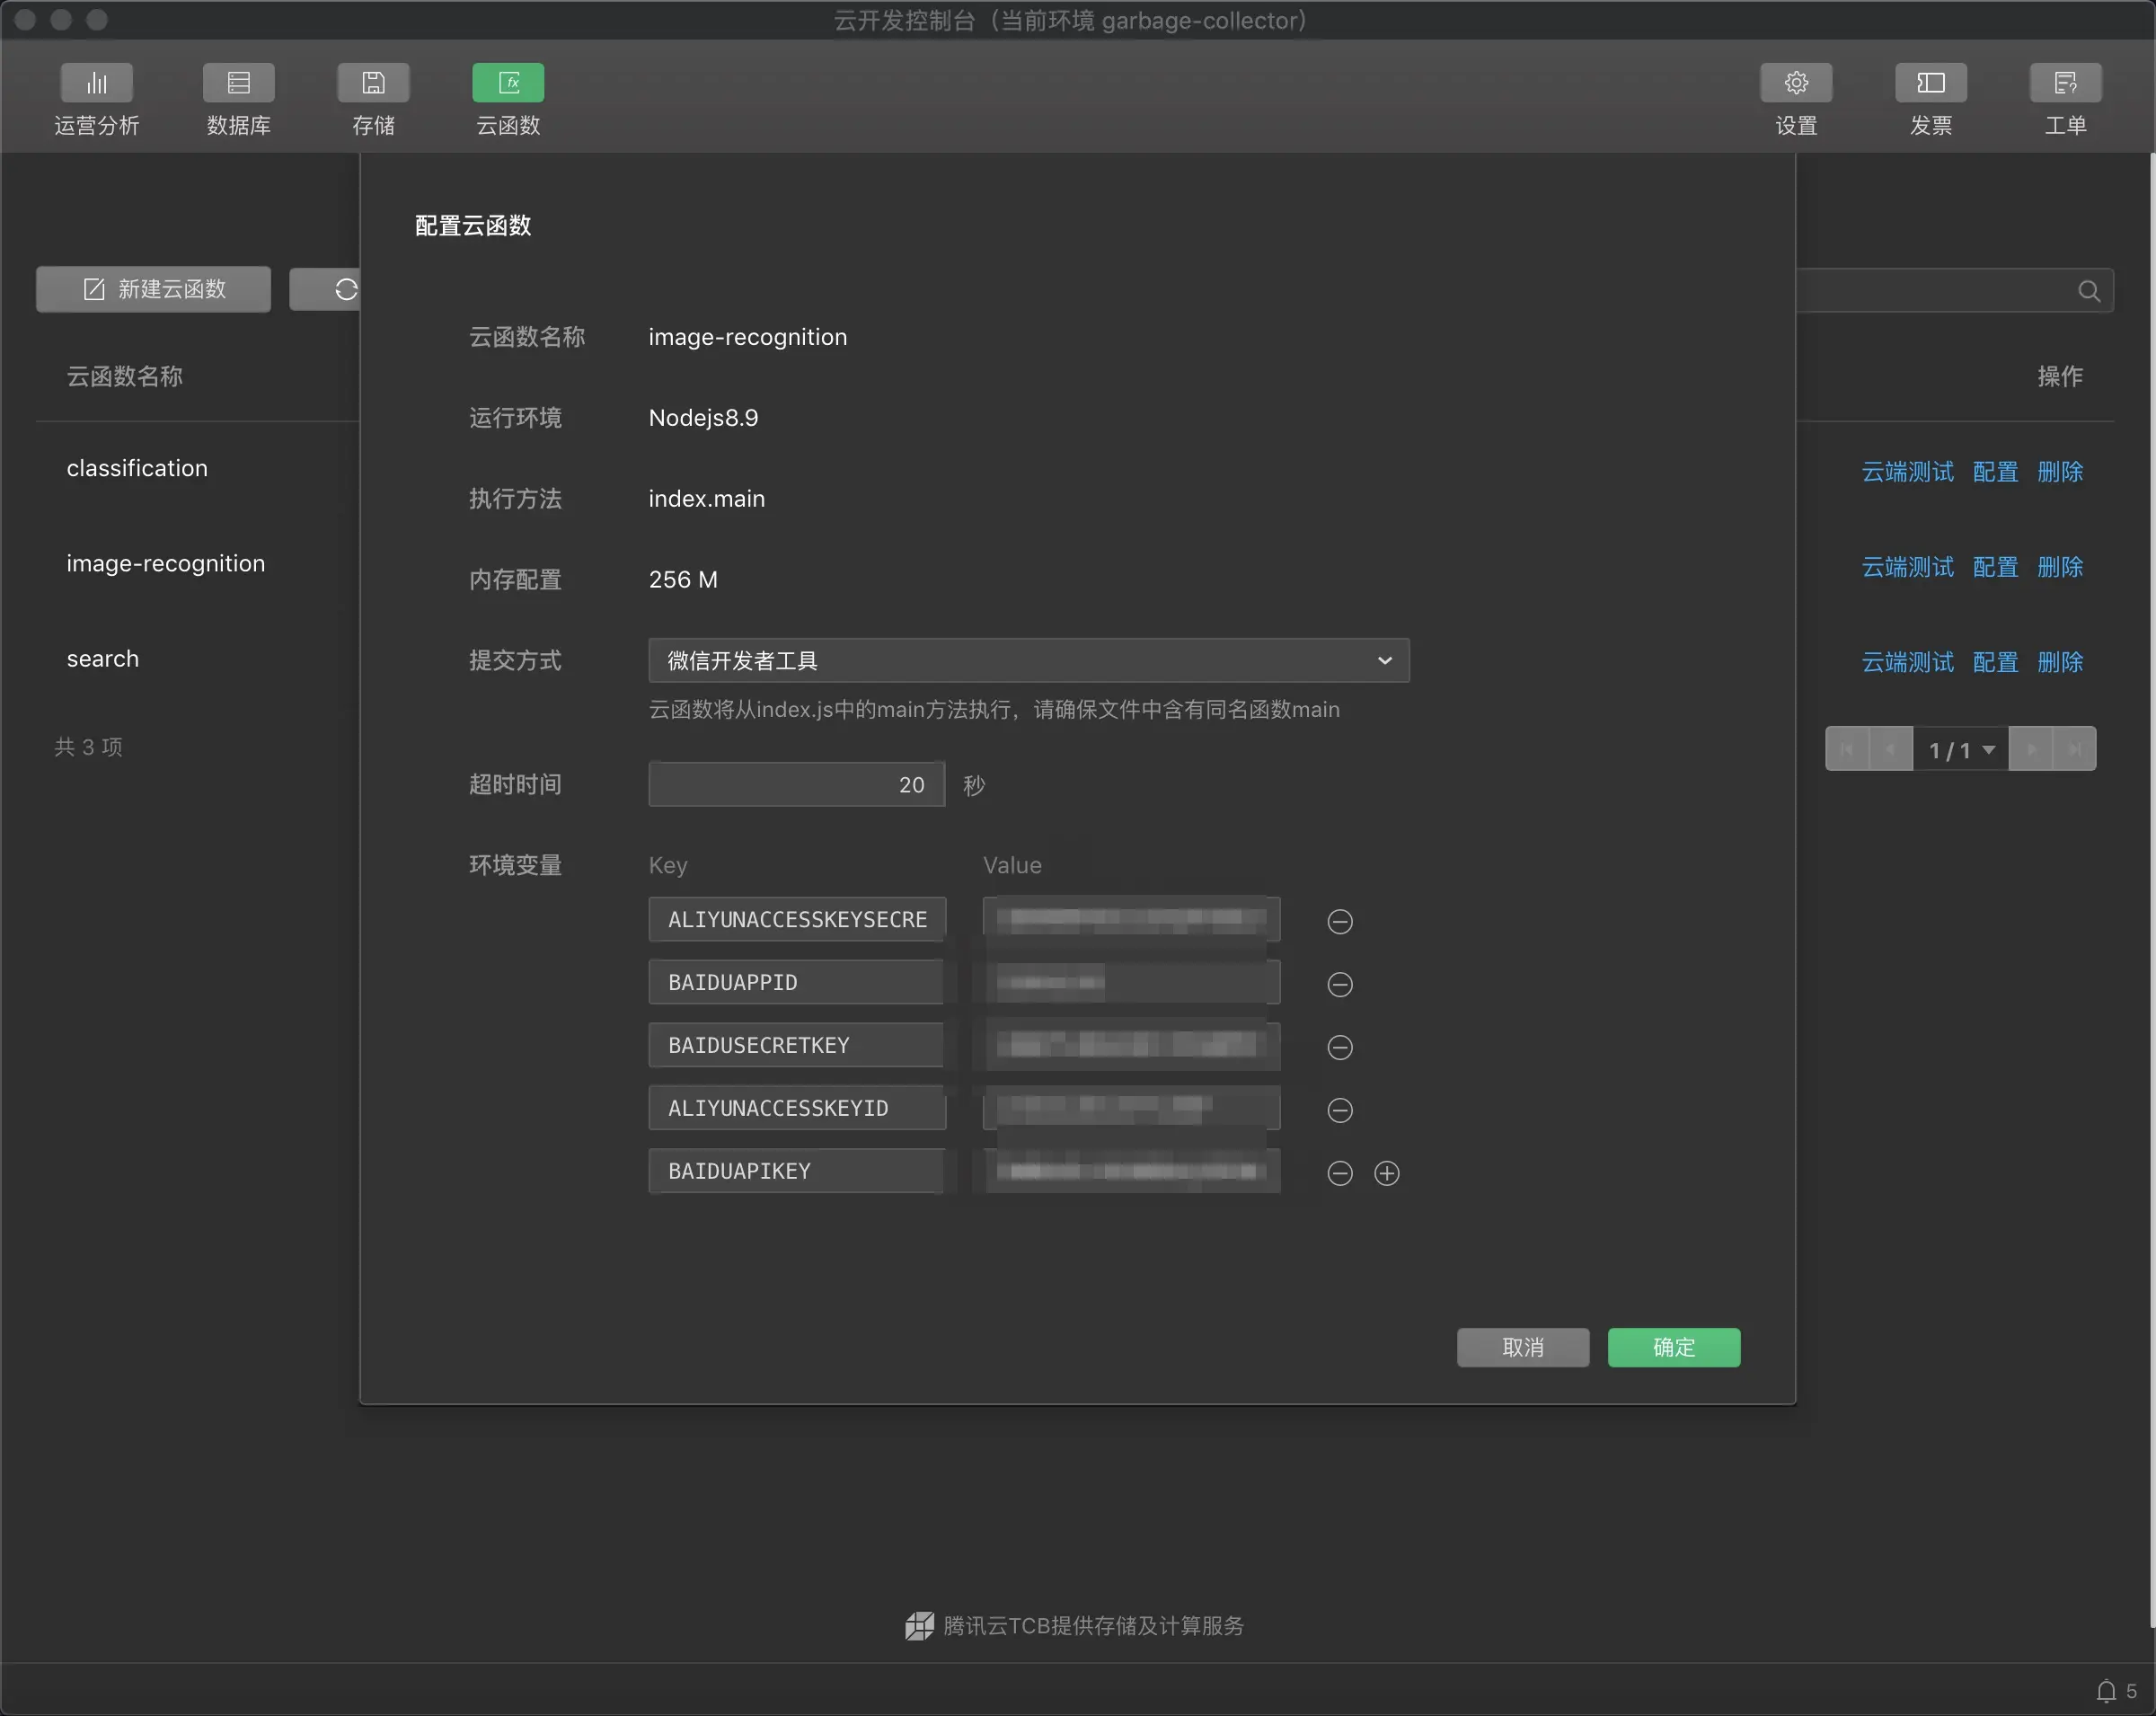Expand the 提交方式 dropdown
The width and height of the screenshot is (2156, 1716).
[x=1028, y=661]
